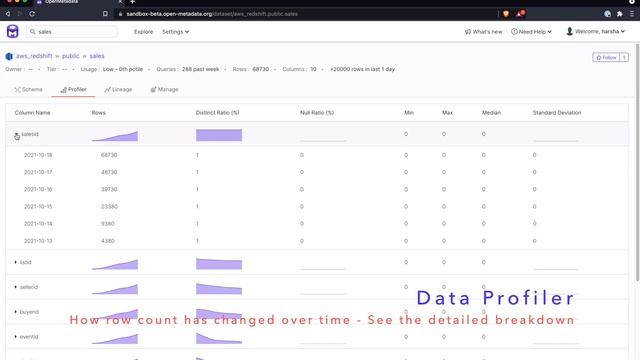This screenshot has width=640, height=360.
Task: Click the salesid distinct ratio chart
Action: pos(219,135)
